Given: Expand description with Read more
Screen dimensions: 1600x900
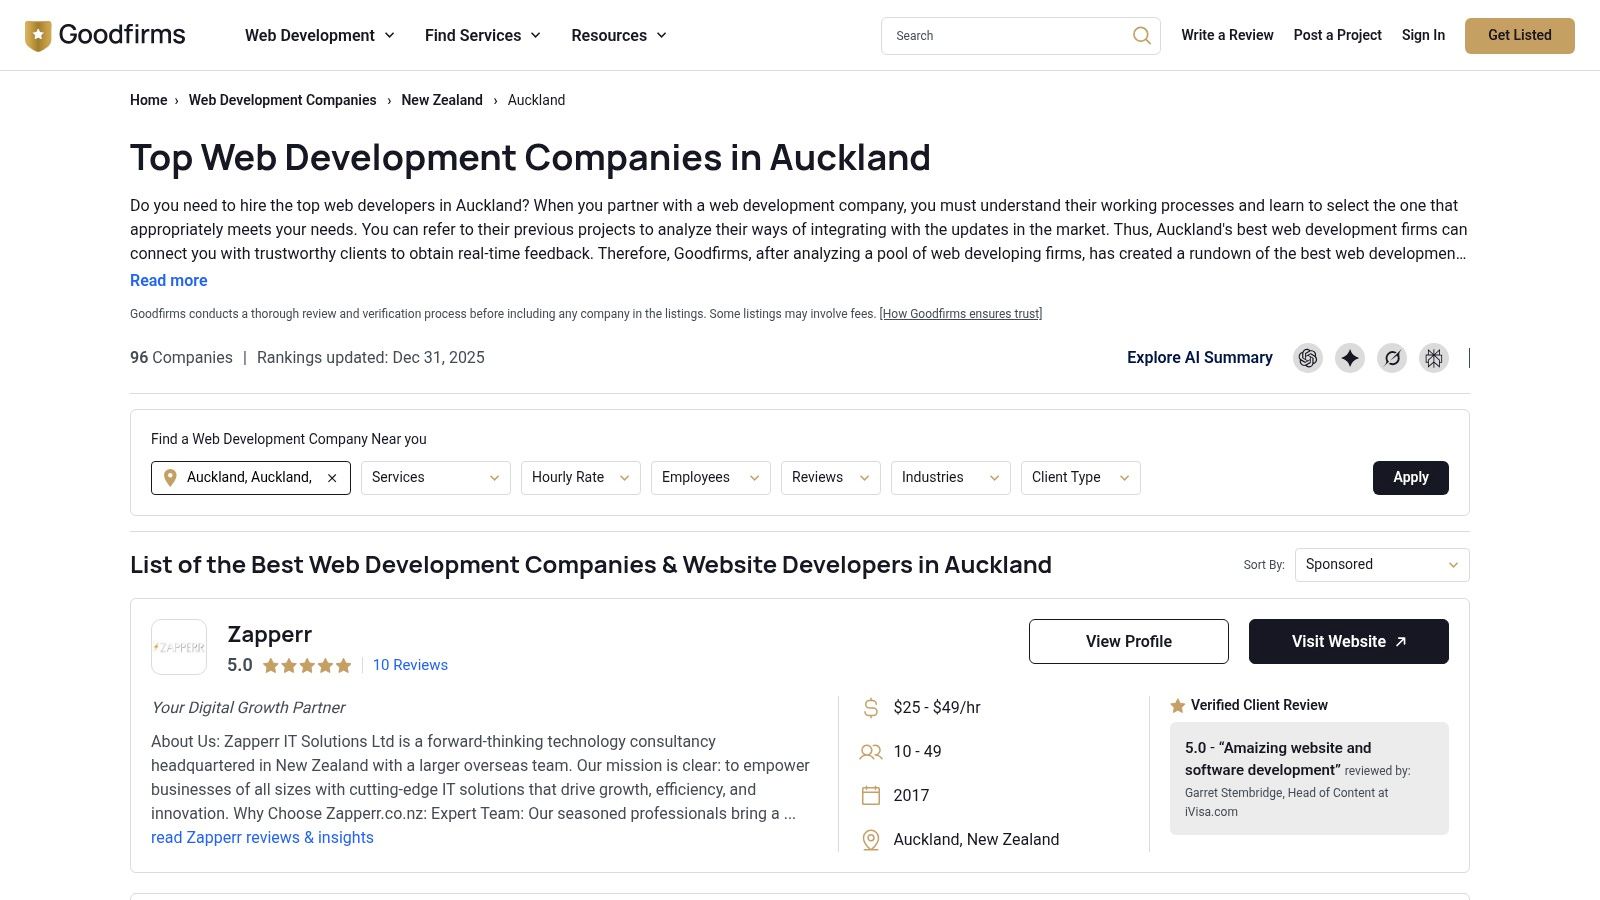Looking at the screenshot, I should click(169, 281).
